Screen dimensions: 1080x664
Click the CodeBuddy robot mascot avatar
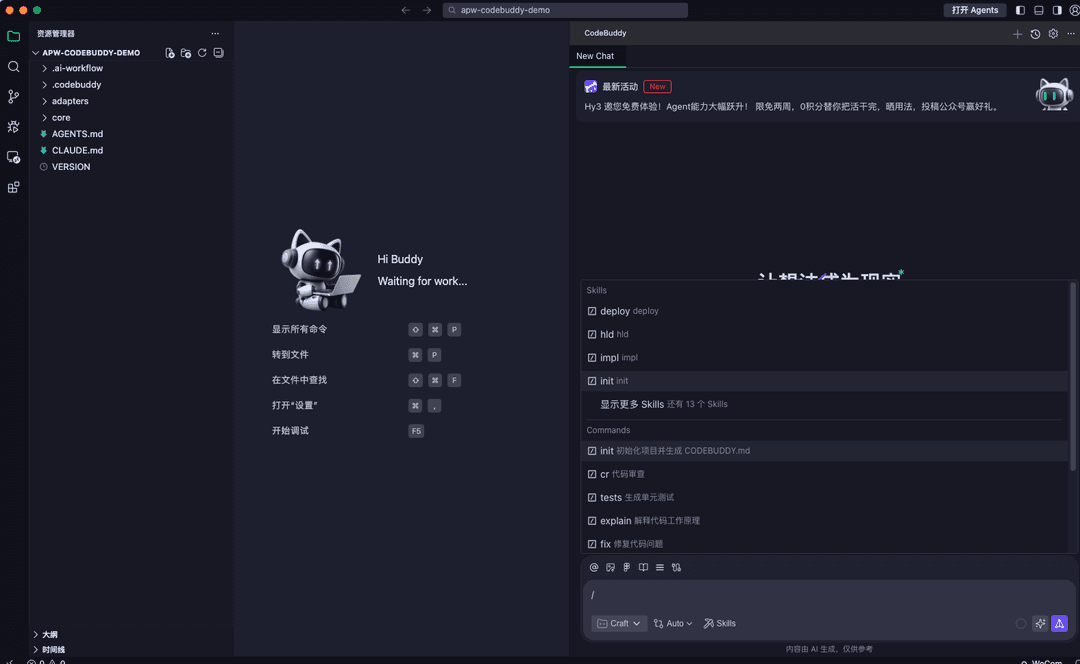(x=1054, y=94)
